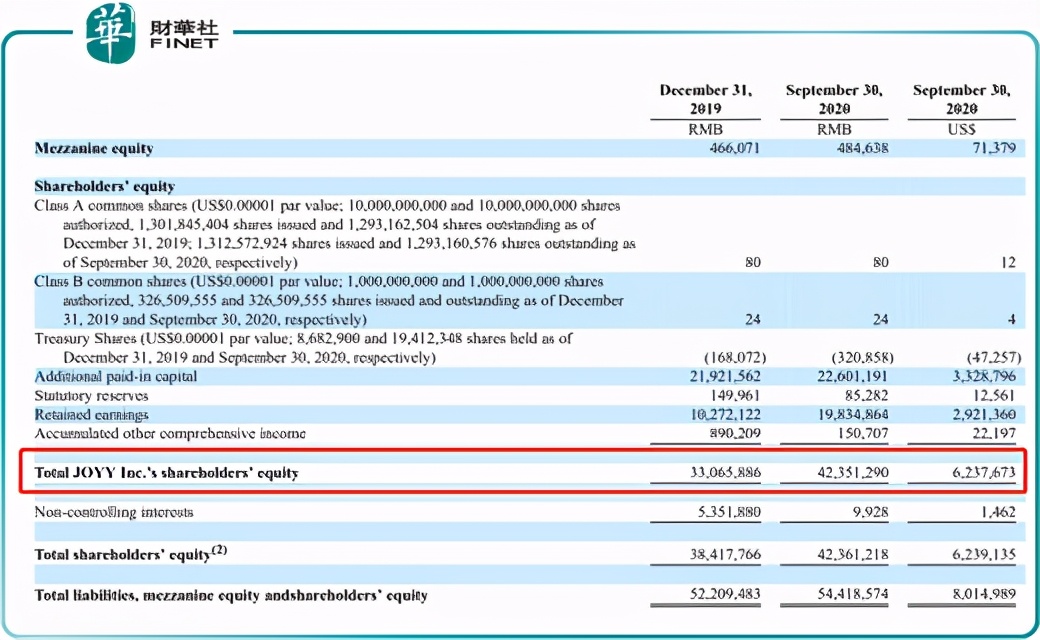Image resolution: width=1040 pixels, height=640 pixels.
Task: Click JOYY shareholders' equity value 33,065,886
Action: tap(725, 473)
